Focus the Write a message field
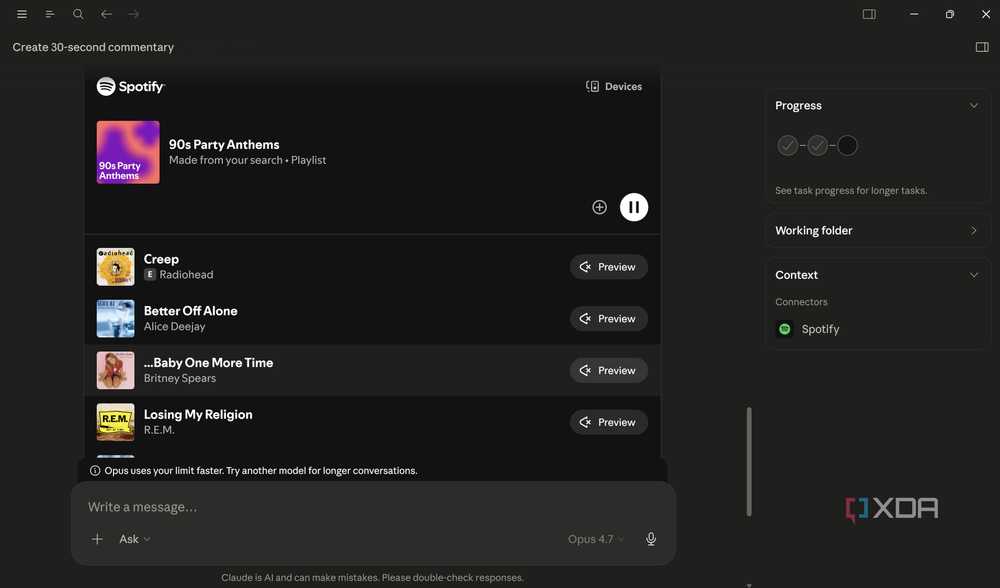1000x588 pixels. (372, 506)
